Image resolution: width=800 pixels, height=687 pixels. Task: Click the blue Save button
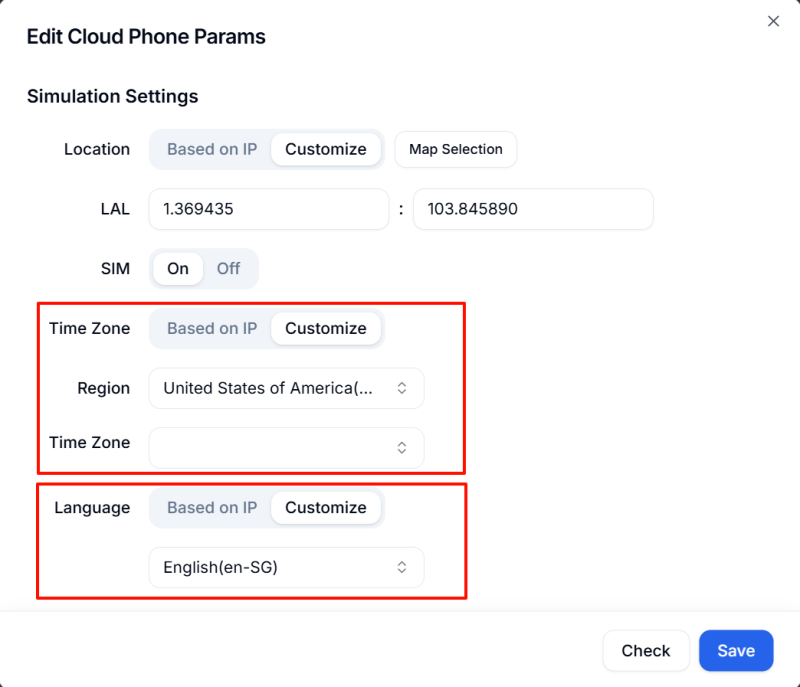(x=736, y=650)
